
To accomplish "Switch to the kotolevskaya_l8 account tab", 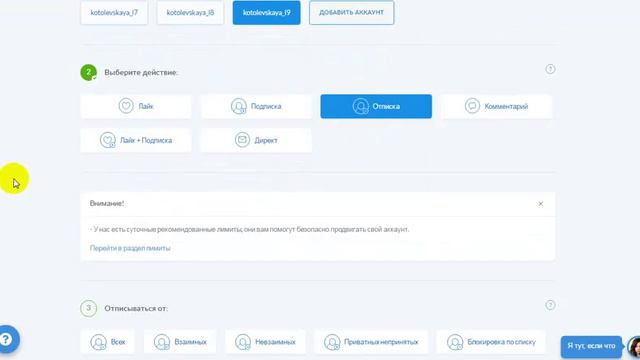I will (190, 12).
